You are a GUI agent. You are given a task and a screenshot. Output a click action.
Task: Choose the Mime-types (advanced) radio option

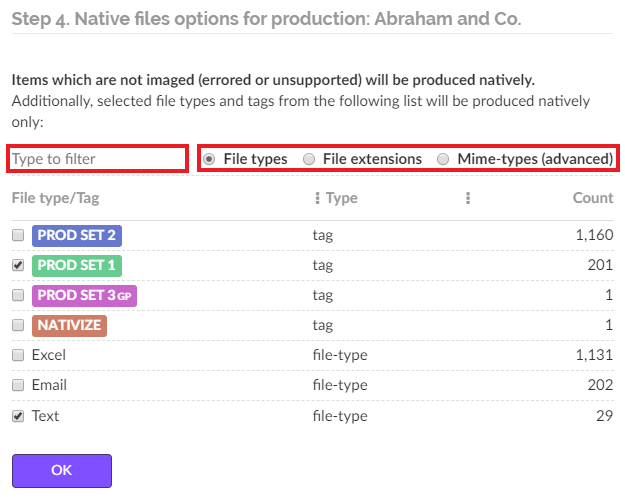coord(443,159)
